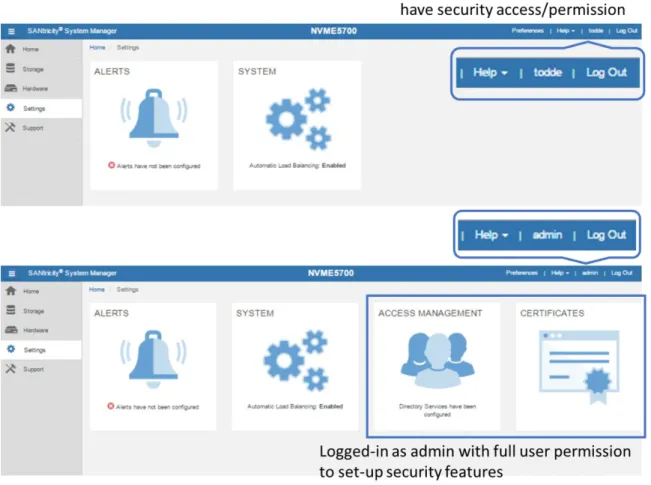The width and height of the screenshot is (651, 485).
Task: Click SANtricity System Manager title in bottom window
Action: (72, 273)
